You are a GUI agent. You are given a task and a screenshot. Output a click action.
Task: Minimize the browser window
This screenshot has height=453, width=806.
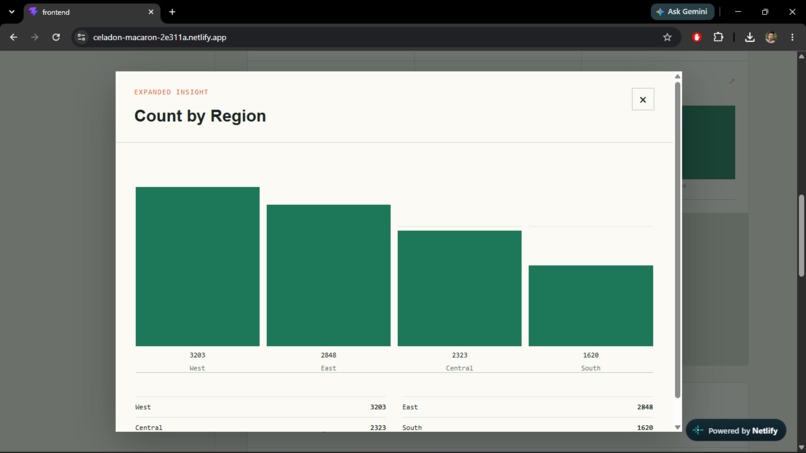pyautogui.click(x=738, y=12)
